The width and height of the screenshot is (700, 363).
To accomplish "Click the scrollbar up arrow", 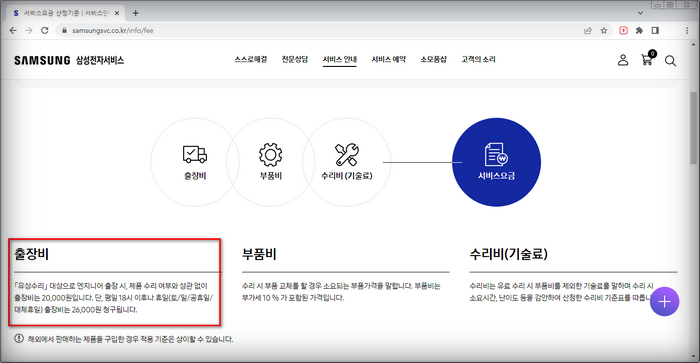I will click(x=693, y=45).
